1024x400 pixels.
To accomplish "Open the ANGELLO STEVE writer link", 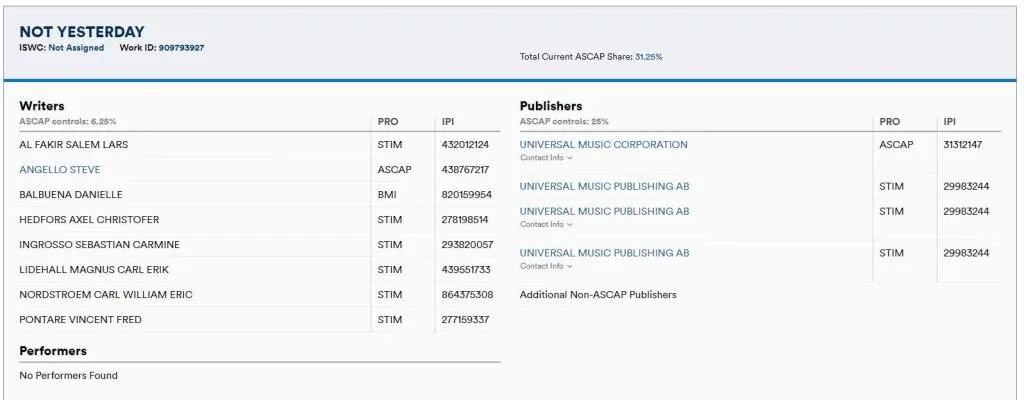I will pos(60,169).
